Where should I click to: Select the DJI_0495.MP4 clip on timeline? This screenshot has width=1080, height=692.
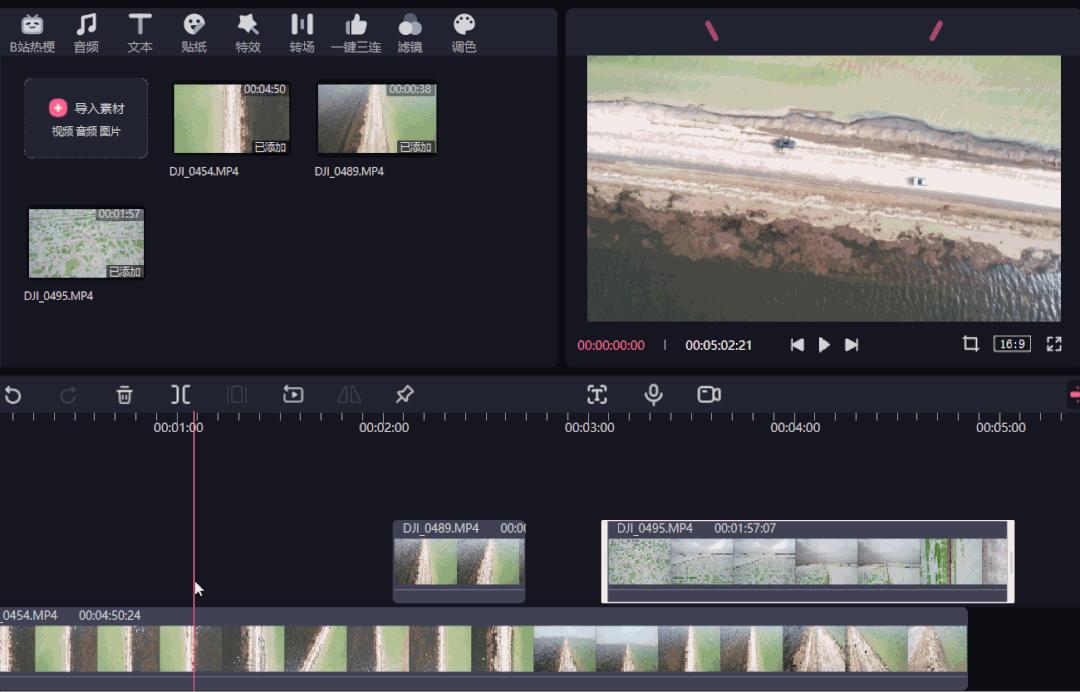[807, 562]
